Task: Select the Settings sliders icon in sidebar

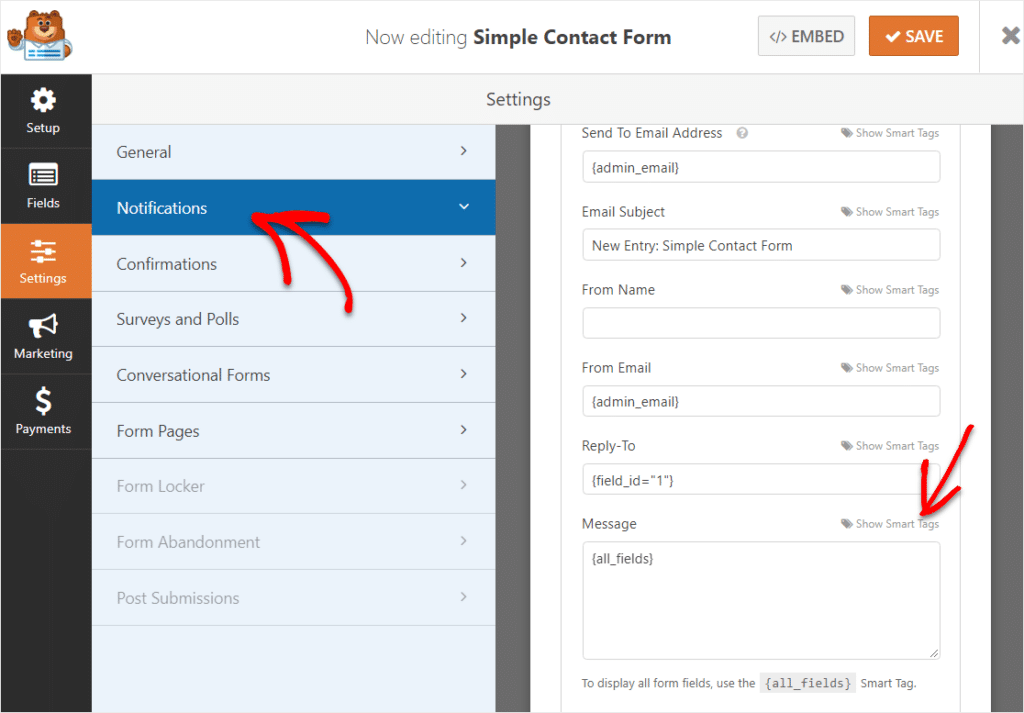Action: click(x=43, y=252)
